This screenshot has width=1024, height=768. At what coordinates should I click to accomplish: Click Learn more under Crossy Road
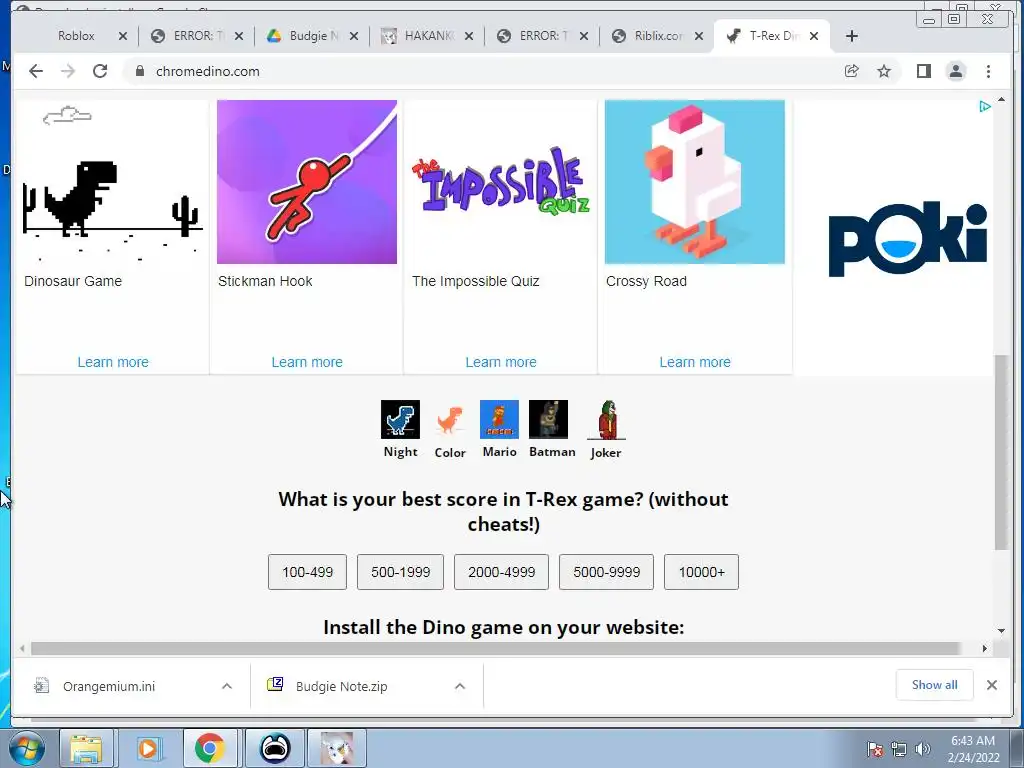pyautogui.click(x=695, y=362)
